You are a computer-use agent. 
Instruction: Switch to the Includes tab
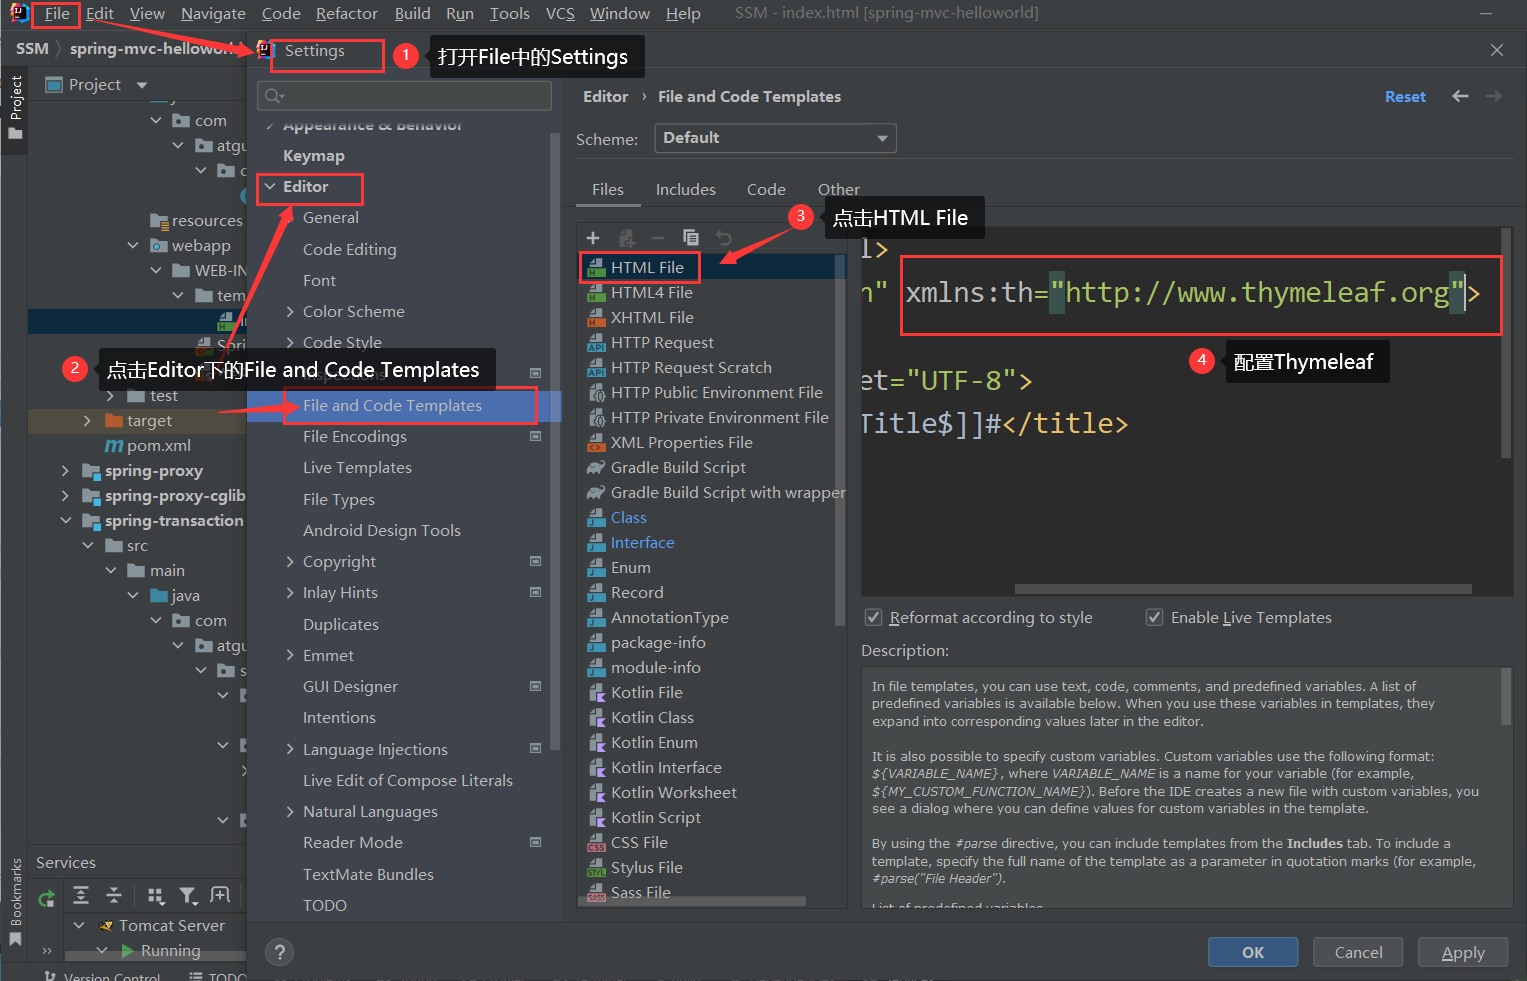686,189
